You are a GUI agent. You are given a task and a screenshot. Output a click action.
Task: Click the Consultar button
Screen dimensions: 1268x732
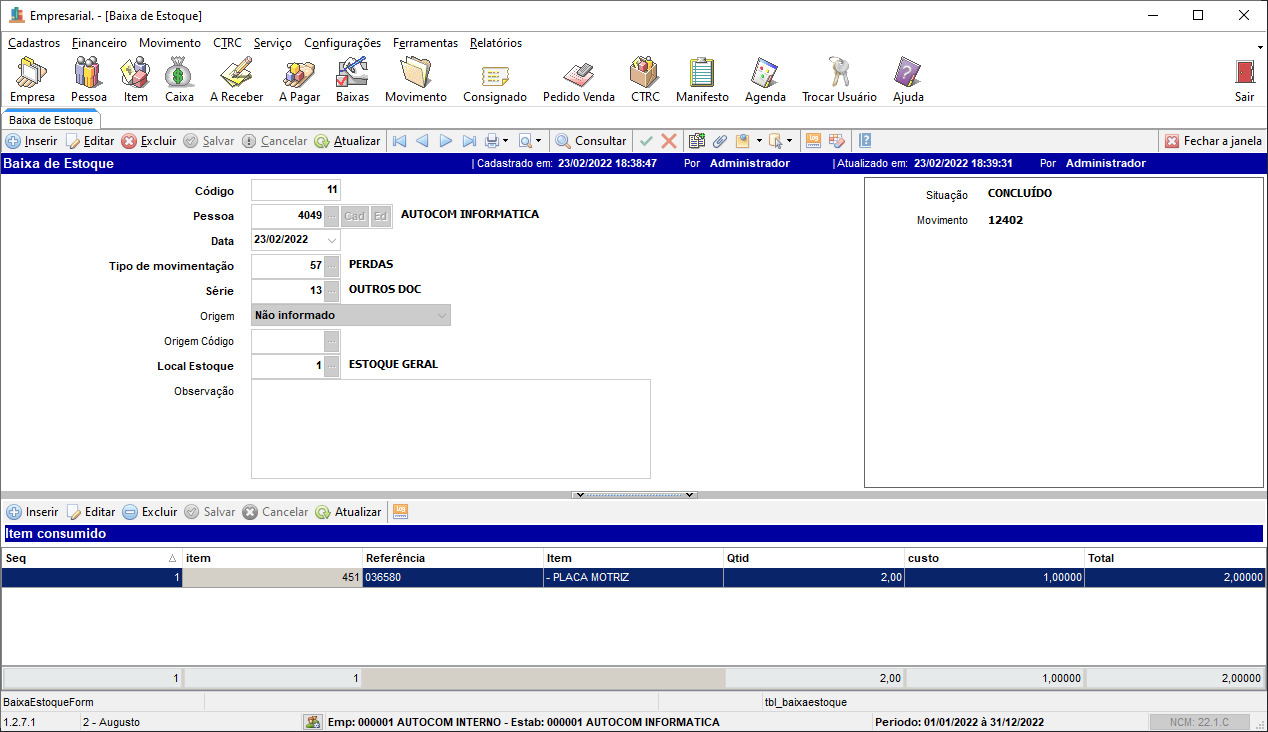(591, 141)
